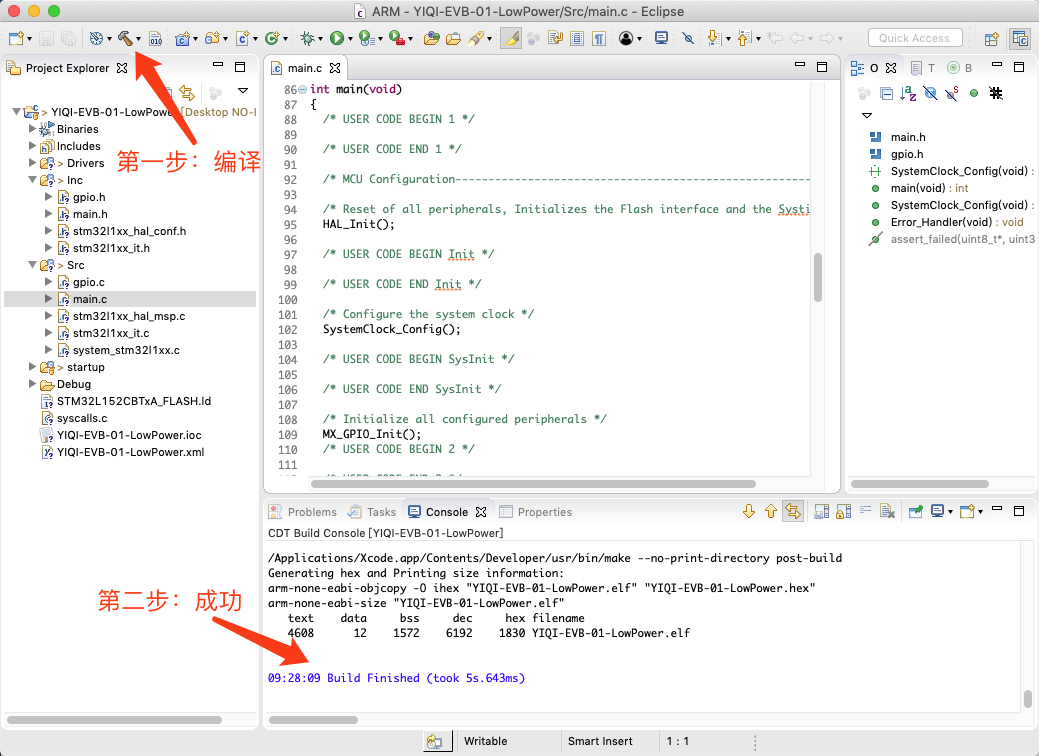Expand the Drivers folder node
The image size is (1039, 756).
click(32, 162)
